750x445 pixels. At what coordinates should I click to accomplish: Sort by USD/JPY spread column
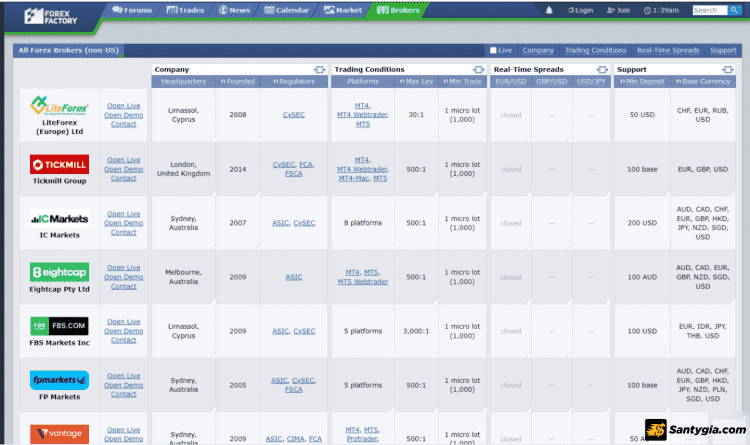click(x=591, y=81)
